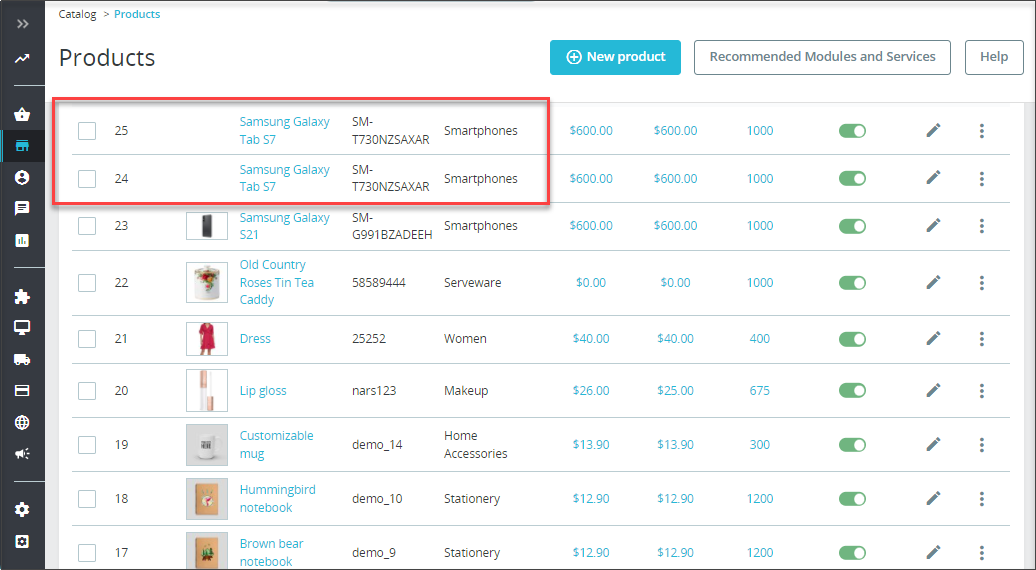Open three-dot menu for Customizable mug
Screen dimensions: 1036x570
[x=982, y=445]
